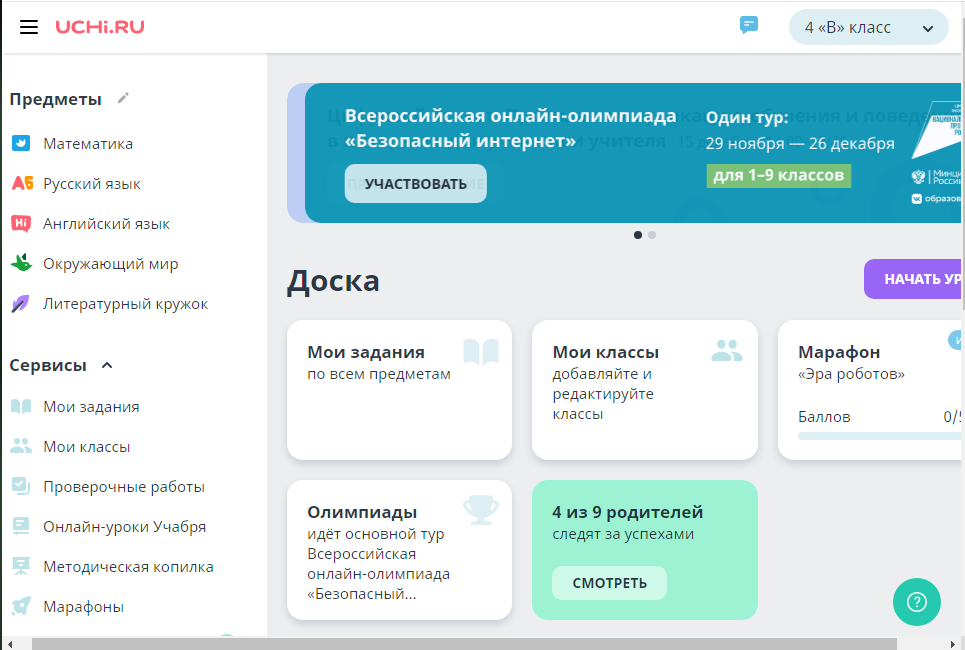Open the help question mark button
Viewport: 965px width, 650px height.
(917, 602)
